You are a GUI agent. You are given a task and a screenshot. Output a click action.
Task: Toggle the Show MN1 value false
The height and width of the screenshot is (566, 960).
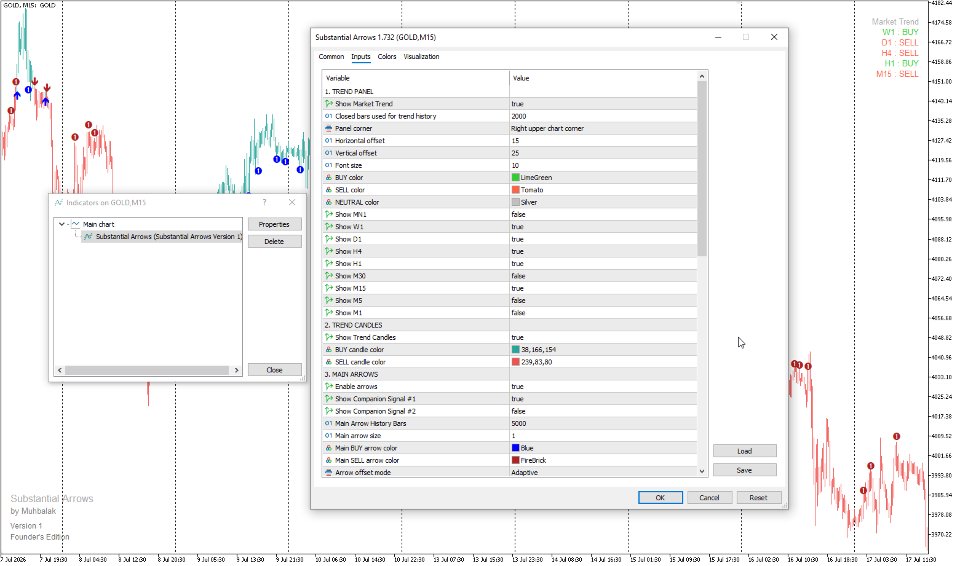[603, 214]
